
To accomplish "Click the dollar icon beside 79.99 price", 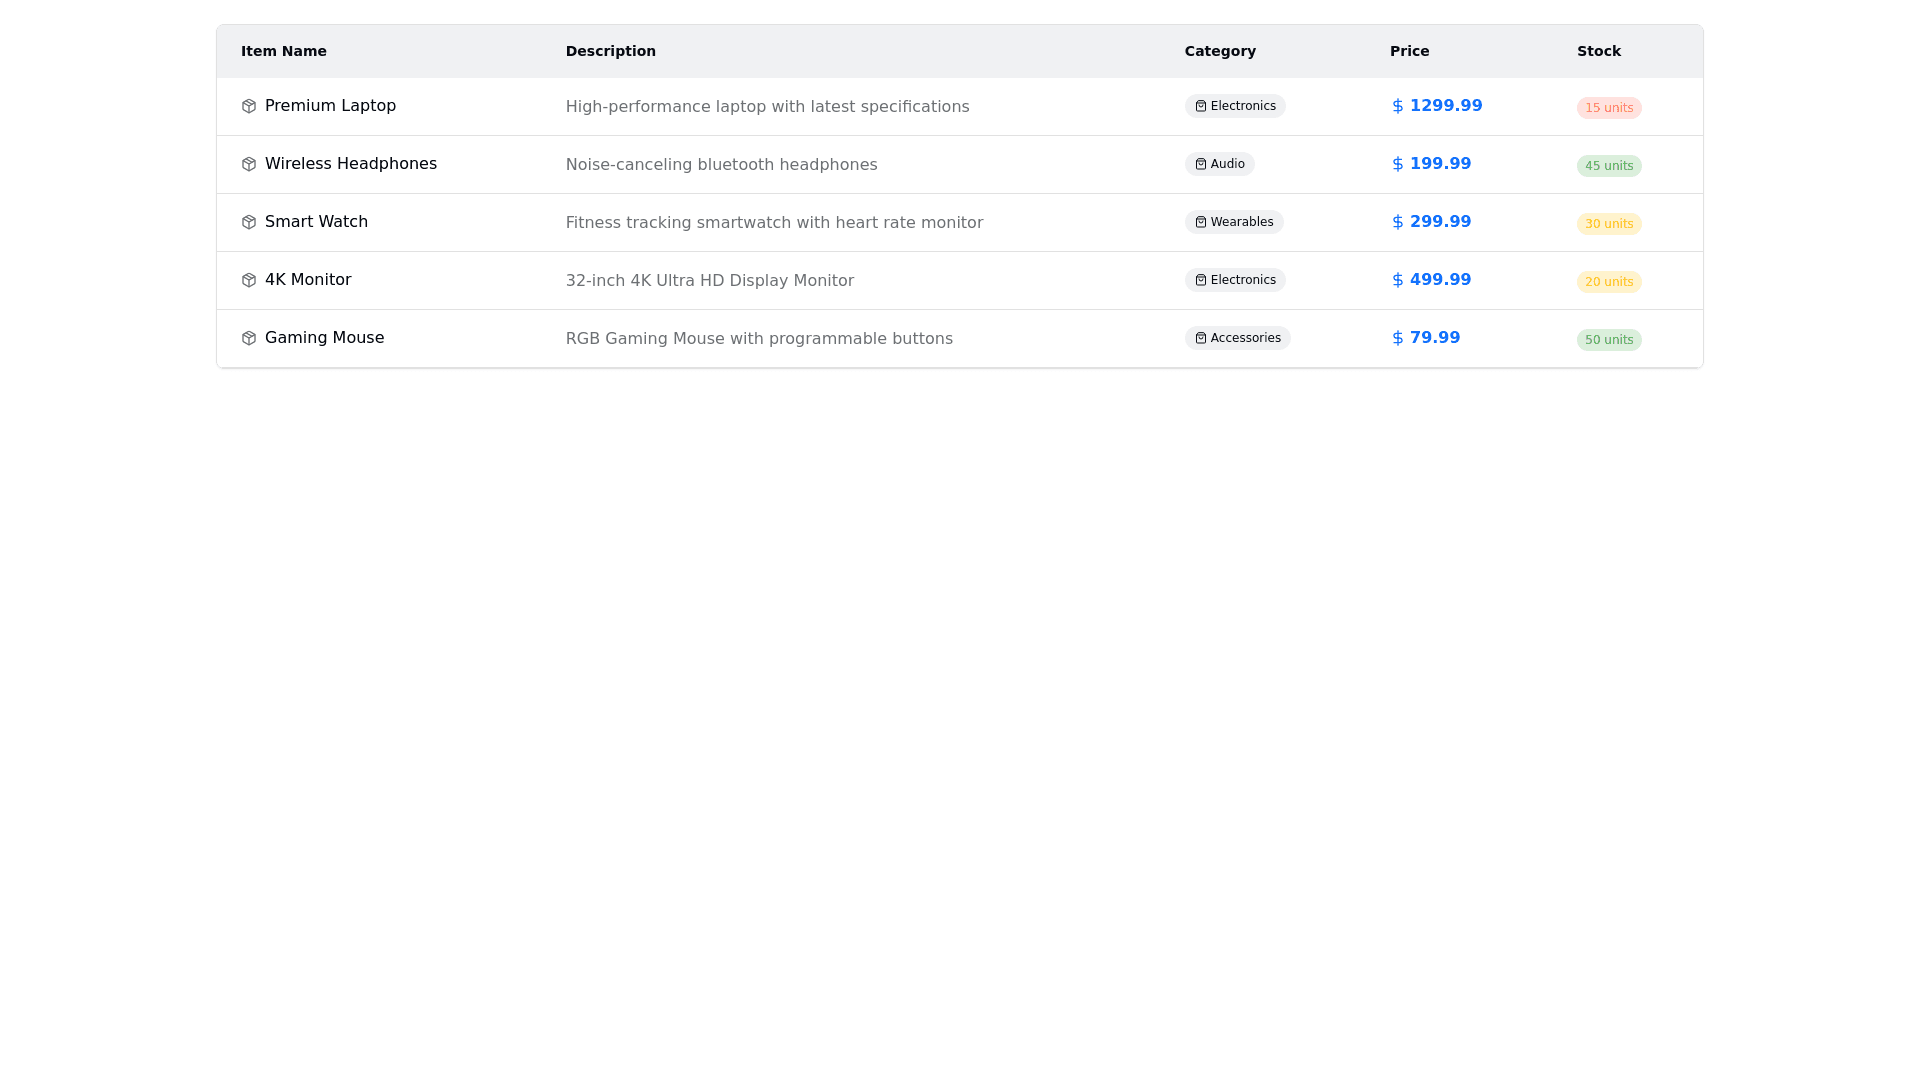I will click(1397, 338).
